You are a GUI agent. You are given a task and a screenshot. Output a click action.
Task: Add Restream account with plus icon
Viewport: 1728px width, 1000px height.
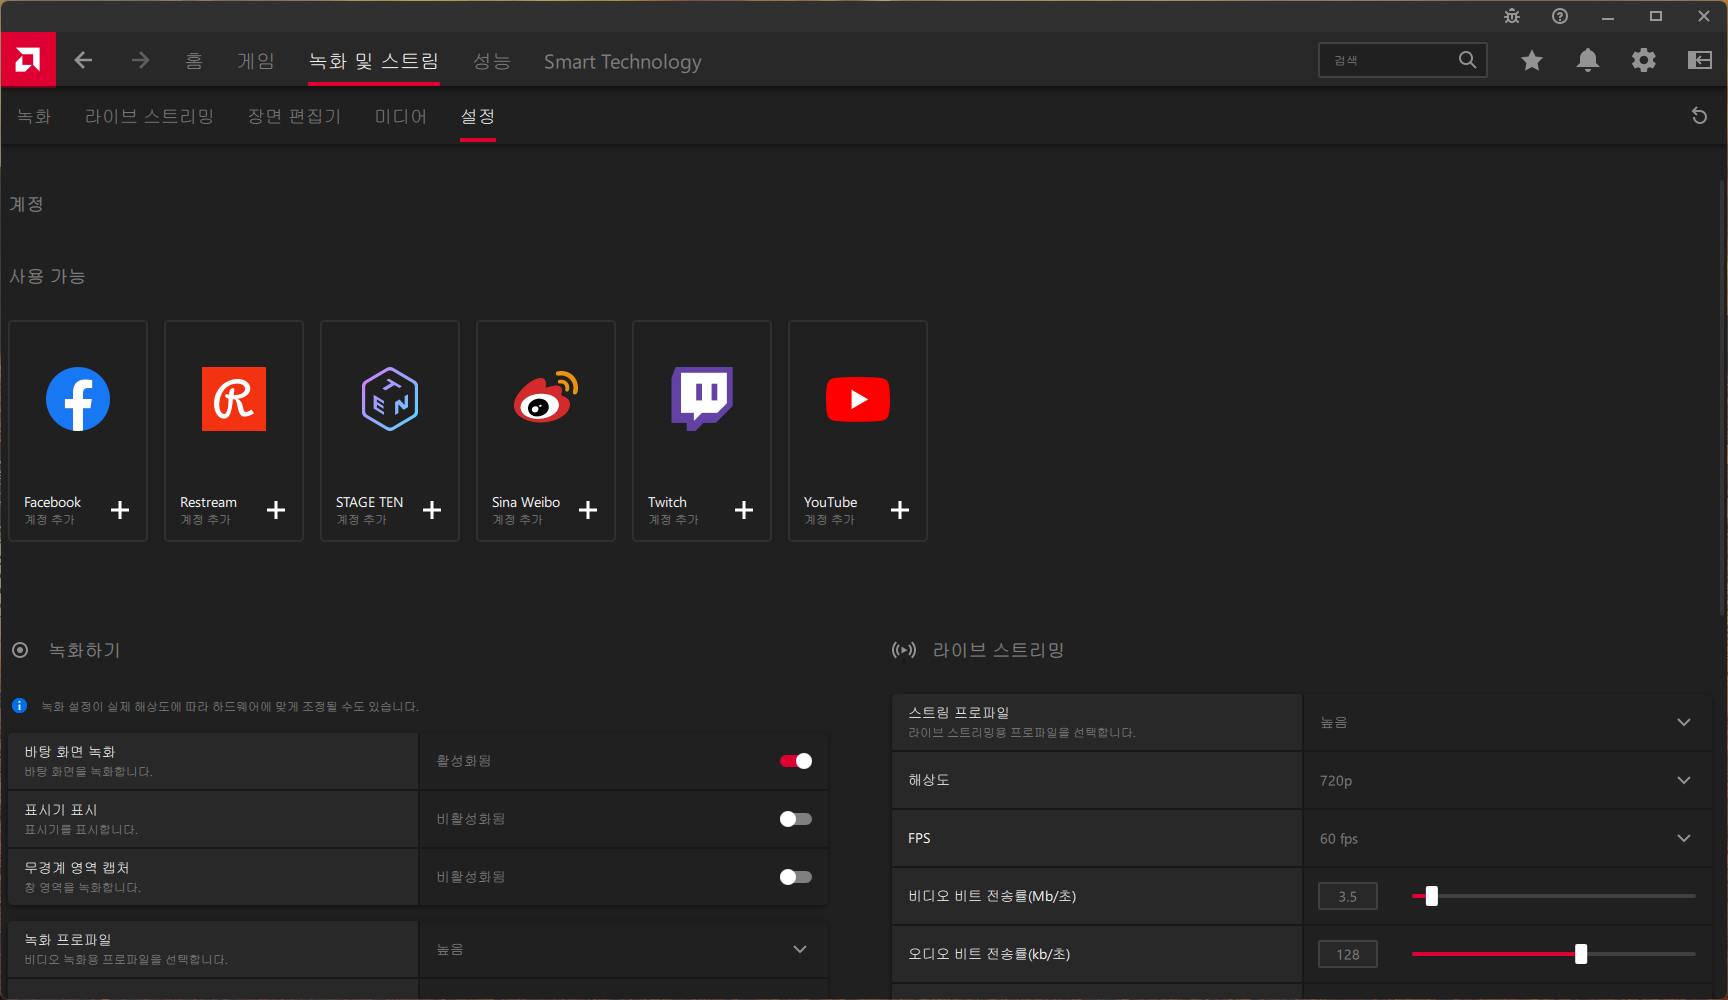click(x=276, y=510)
